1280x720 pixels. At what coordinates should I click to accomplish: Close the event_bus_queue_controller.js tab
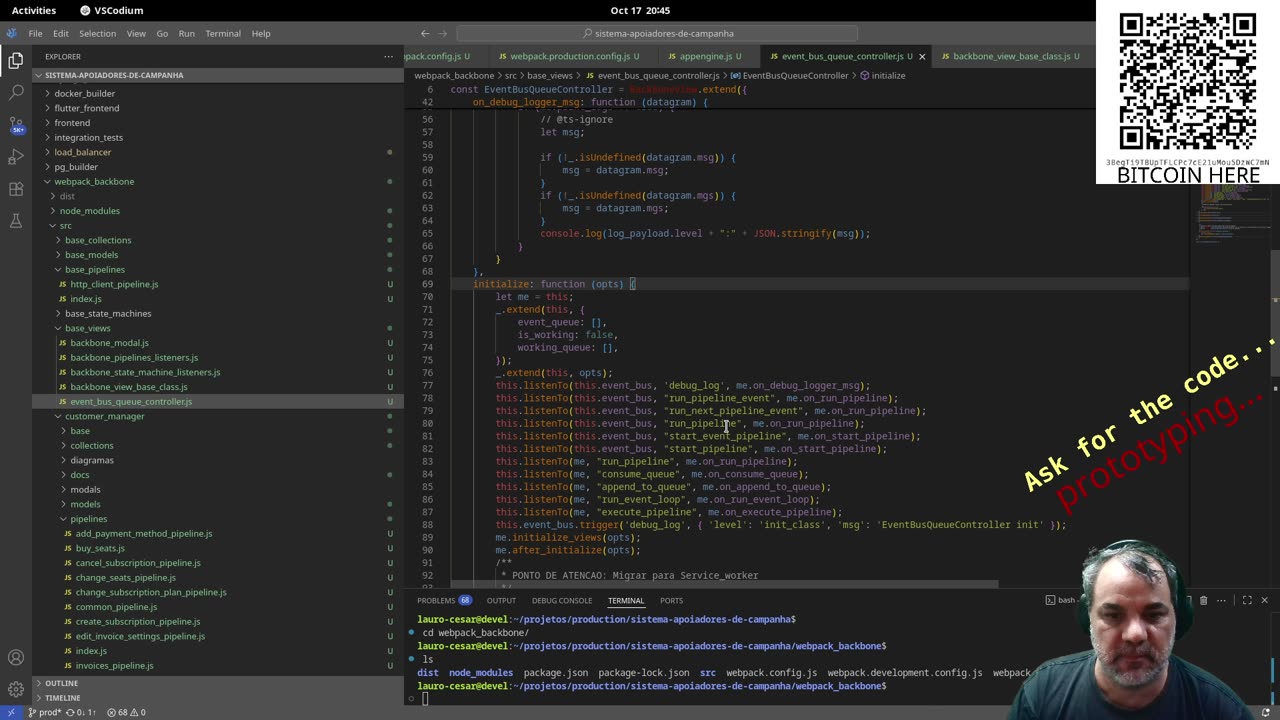click(922, 56)
